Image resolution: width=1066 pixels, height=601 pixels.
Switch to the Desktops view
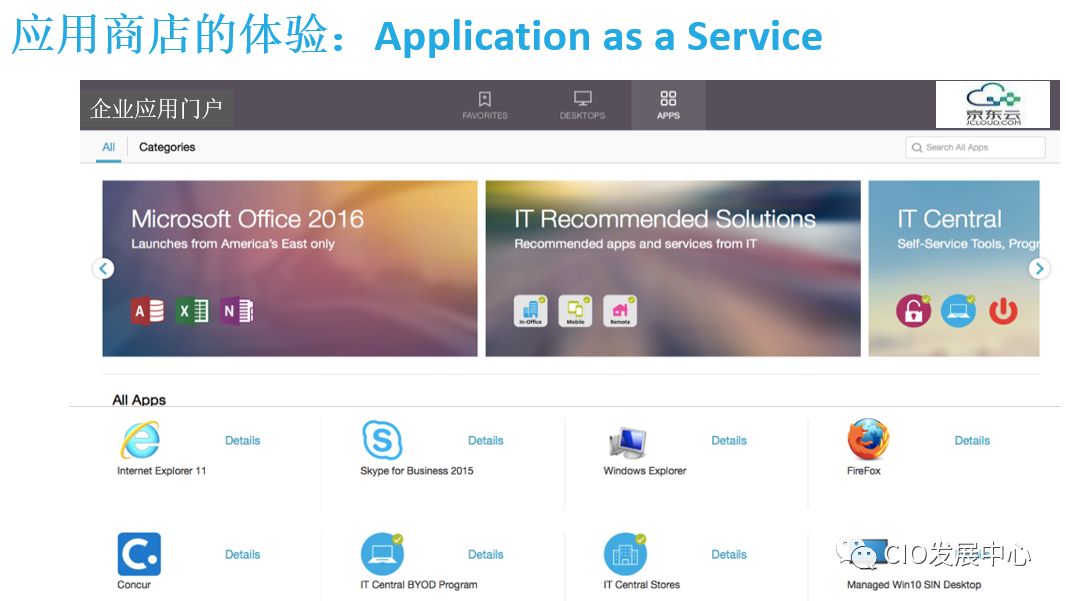pos(582,106)
